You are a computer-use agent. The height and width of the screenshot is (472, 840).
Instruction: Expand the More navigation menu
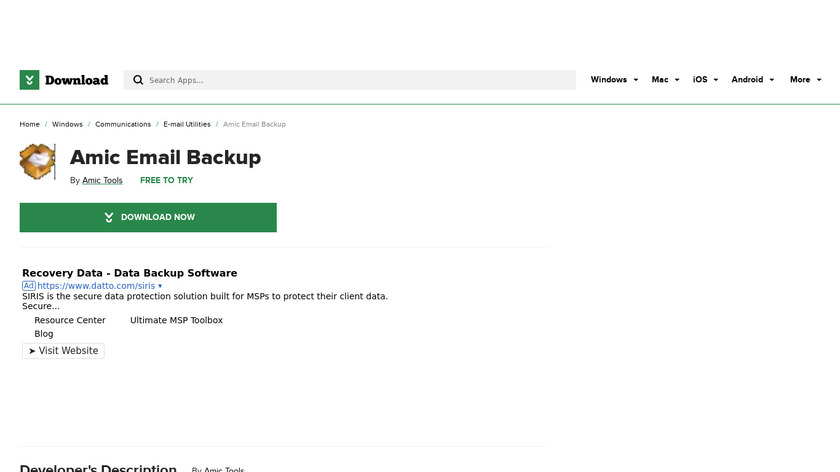click(805, 80)
